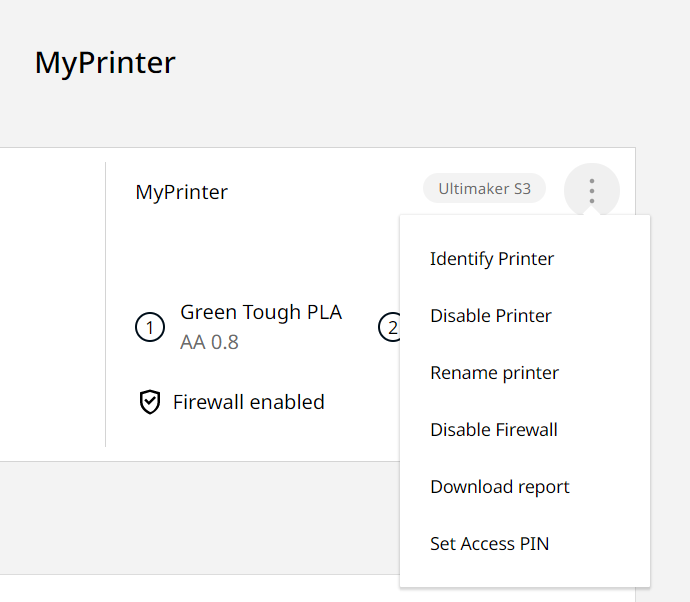Choose Disable Printer in the menu
The image size is (690, 602).
pos(491,316)
